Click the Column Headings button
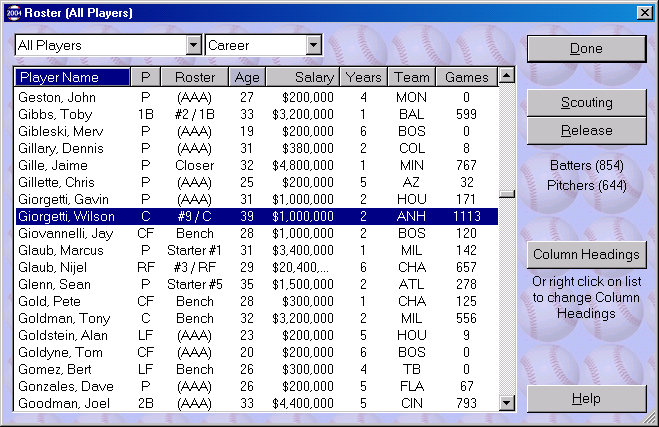 (586, 254)
